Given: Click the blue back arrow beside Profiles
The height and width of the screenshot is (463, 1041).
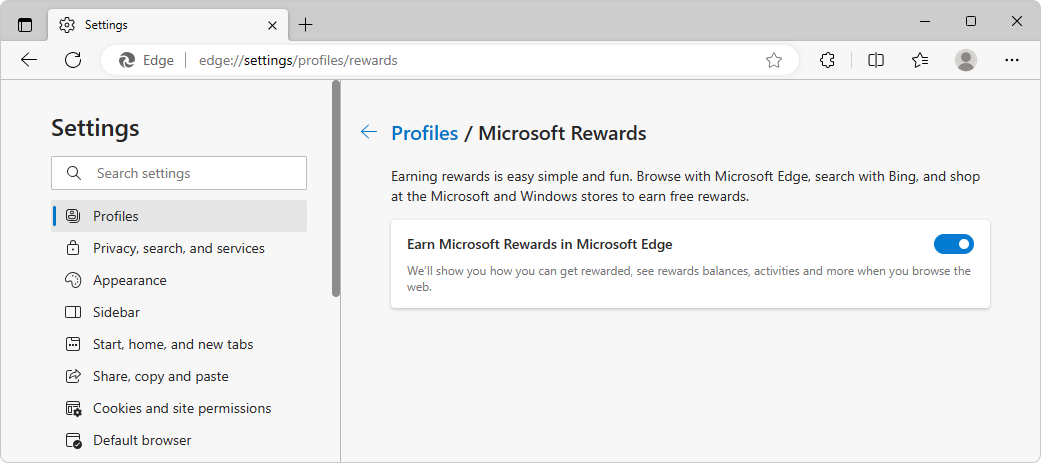Looking at the screenshot, I should pyautogui.click(x=368, y=132).
